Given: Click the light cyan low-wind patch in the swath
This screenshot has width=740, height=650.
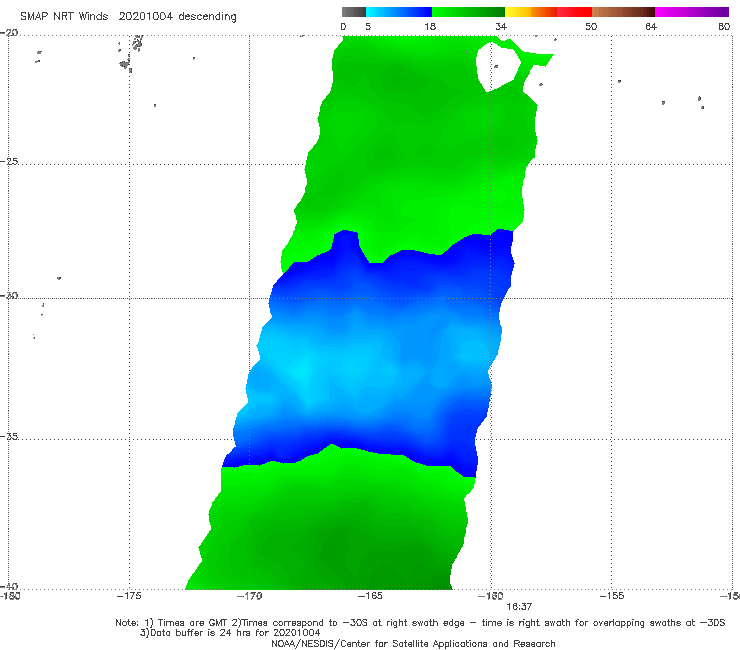Looking at the screenshot, I should (302, 371).
